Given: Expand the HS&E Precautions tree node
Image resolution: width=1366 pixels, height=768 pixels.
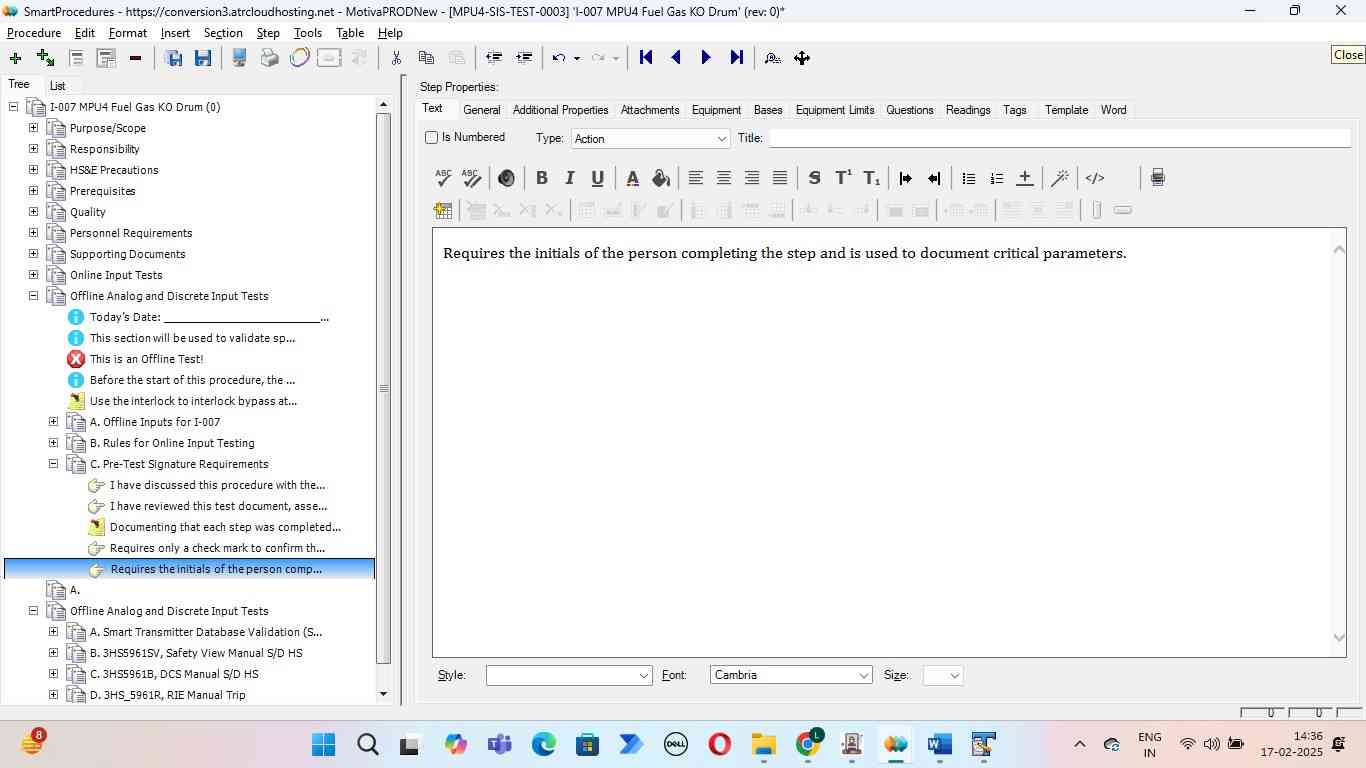Looking at the screenshot, I should point(34,170).
